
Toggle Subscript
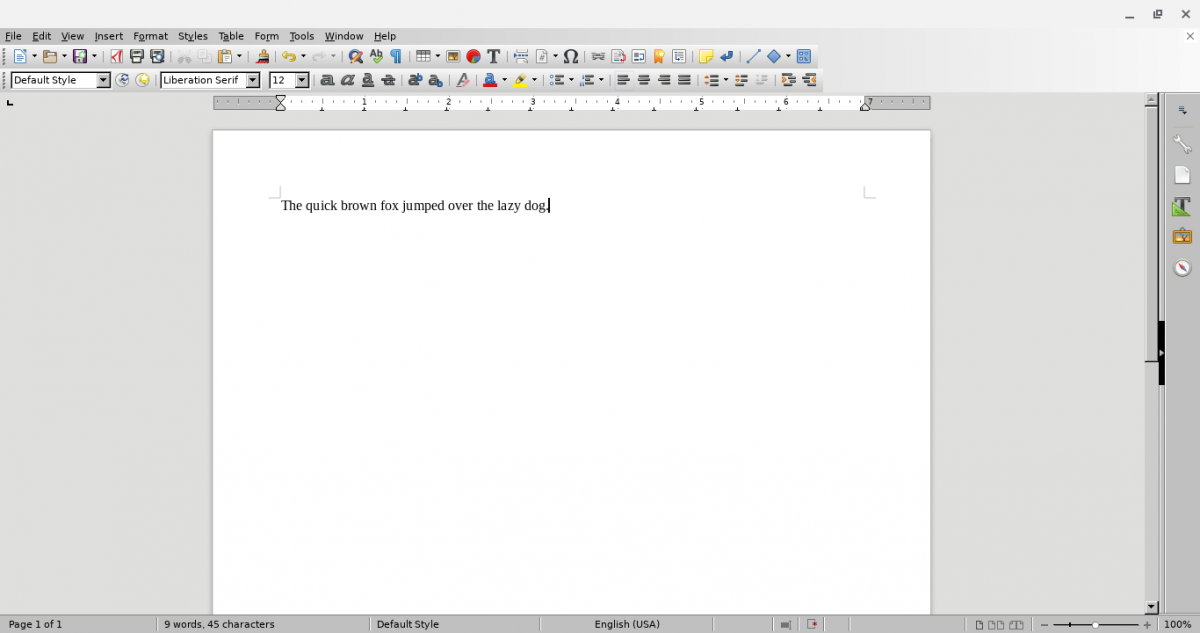coord(435,80)
